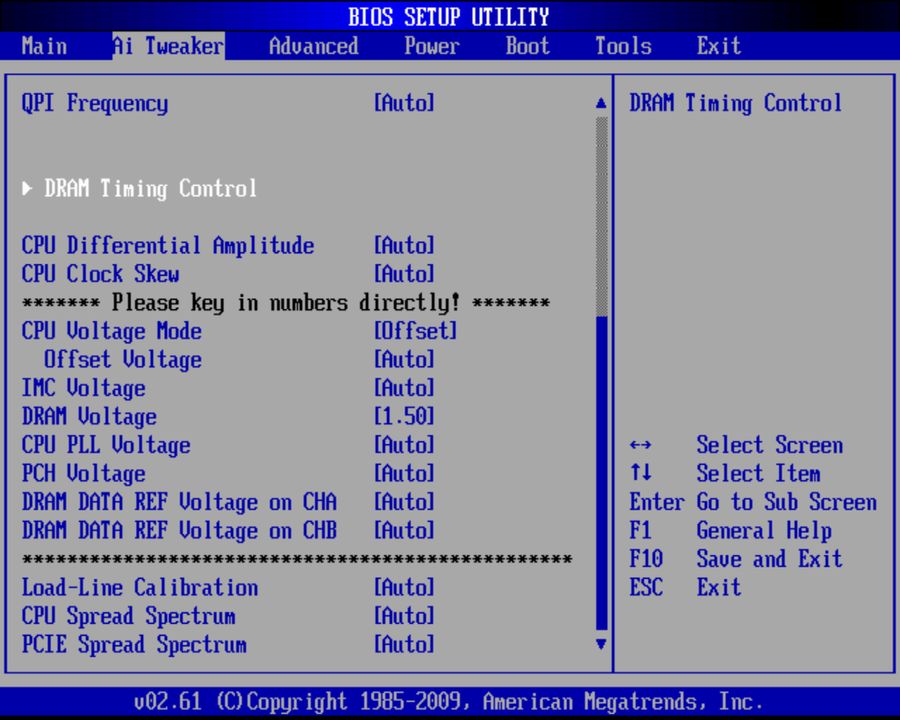The width and height of the screenshot is (900, 720).
Task: Click the Go to Sub Screen help text
Action: 786,502
